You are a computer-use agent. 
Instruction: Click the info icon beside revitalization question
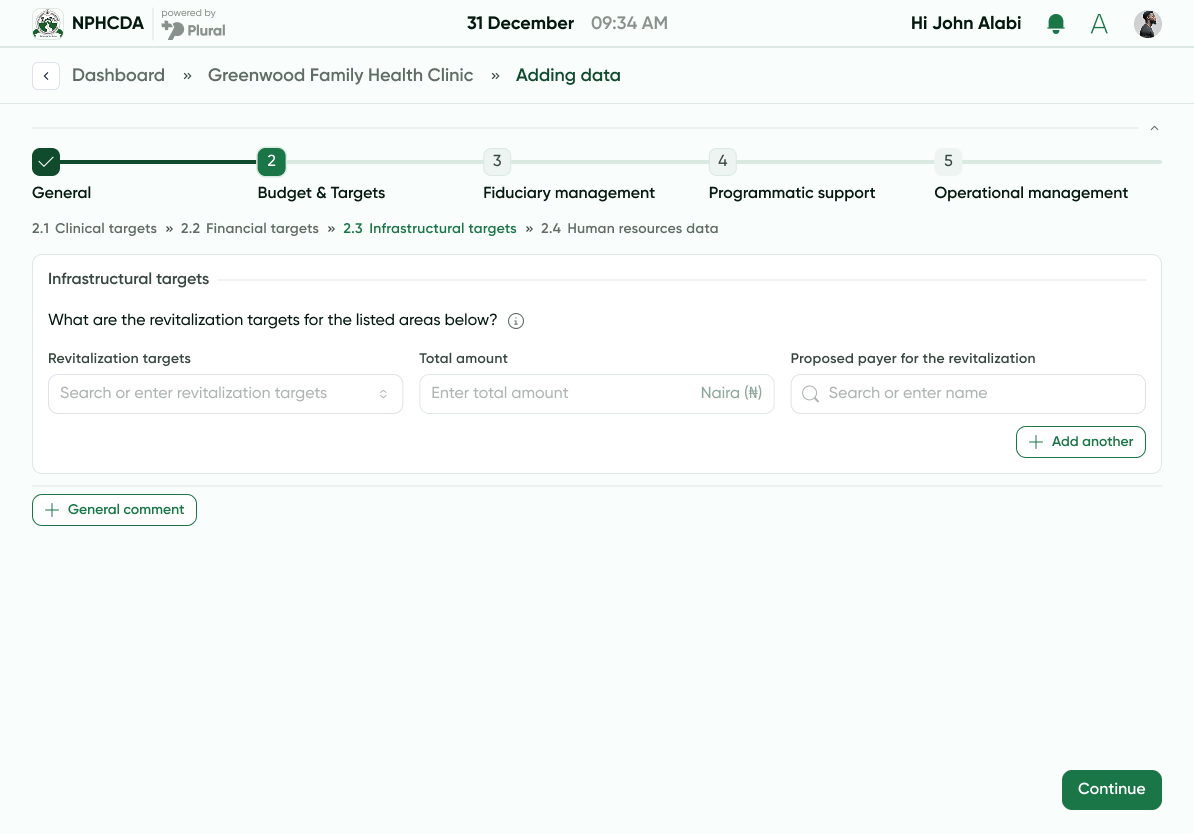pyautogui.click(x=516, y=321)
